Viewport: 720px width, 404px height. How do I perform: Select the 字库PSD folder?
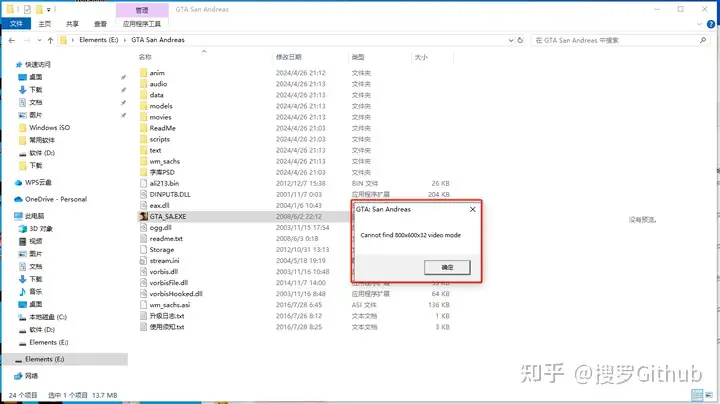[x=162, y=172]
